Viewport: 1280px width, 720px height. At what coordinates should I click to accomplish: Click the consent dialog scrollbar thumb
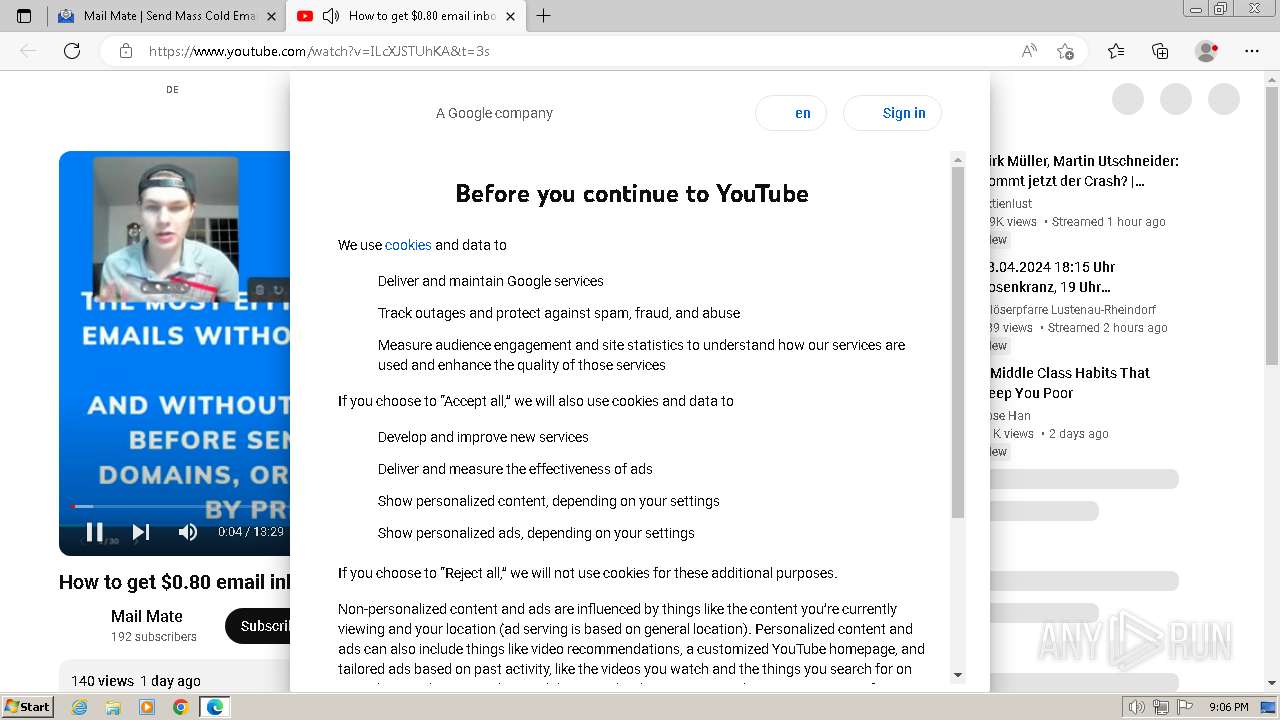[x=958, y=342]
